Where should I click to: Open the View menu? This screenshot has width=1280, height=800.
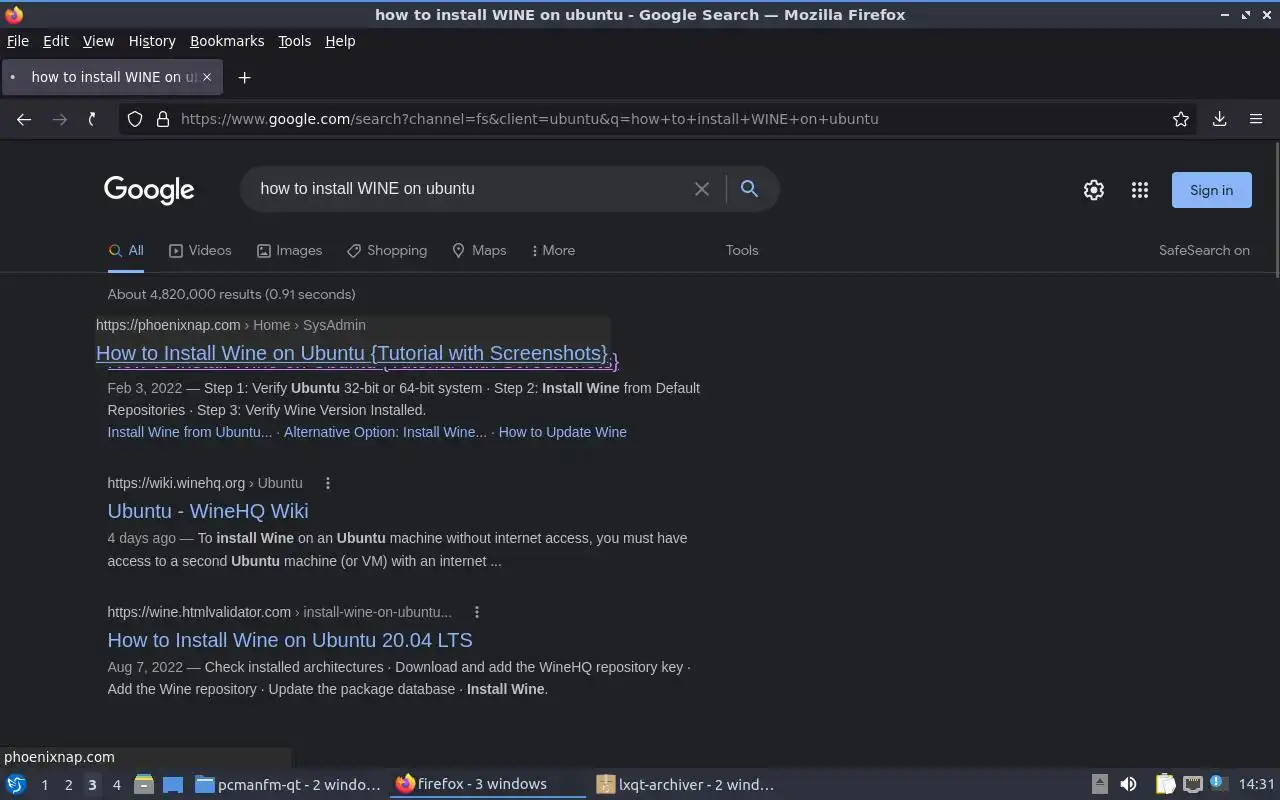click(x=98, y=41)
